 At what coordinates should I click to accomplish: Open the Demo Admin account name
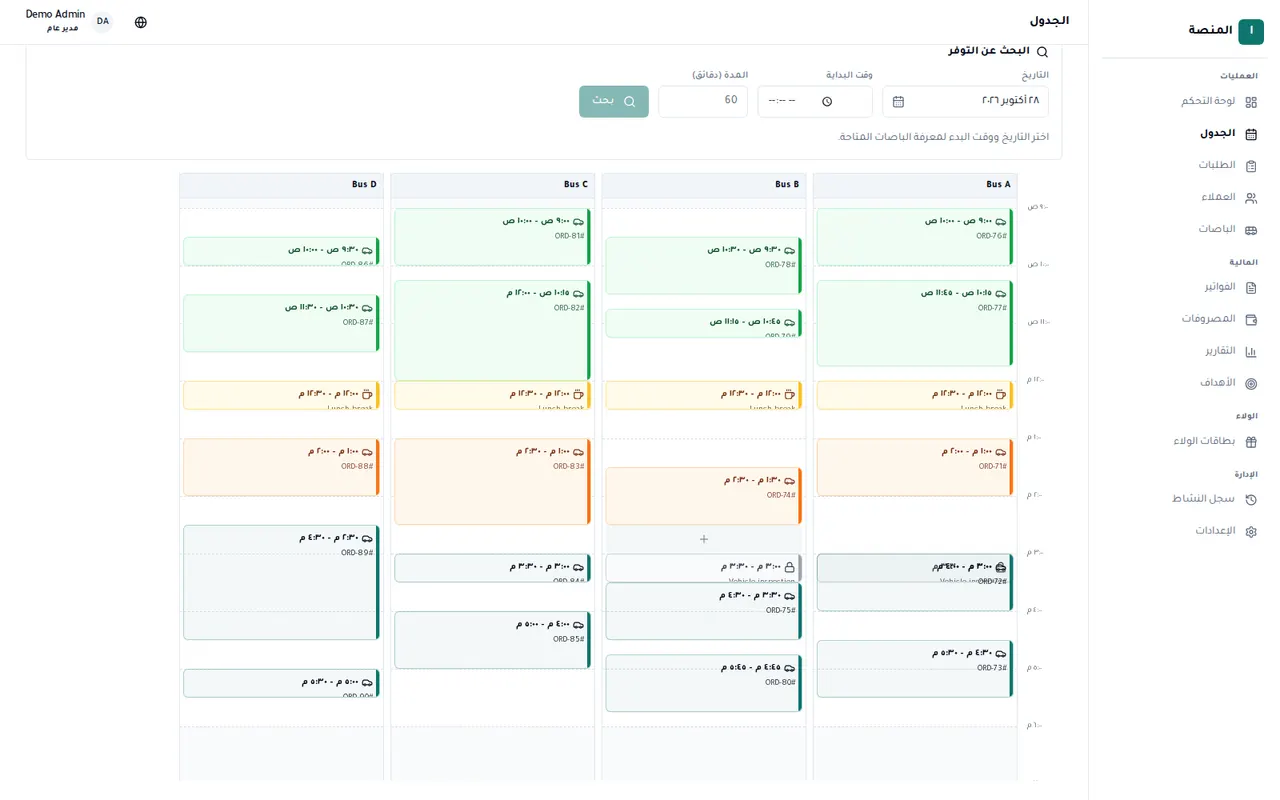click(x=55, y=15)
